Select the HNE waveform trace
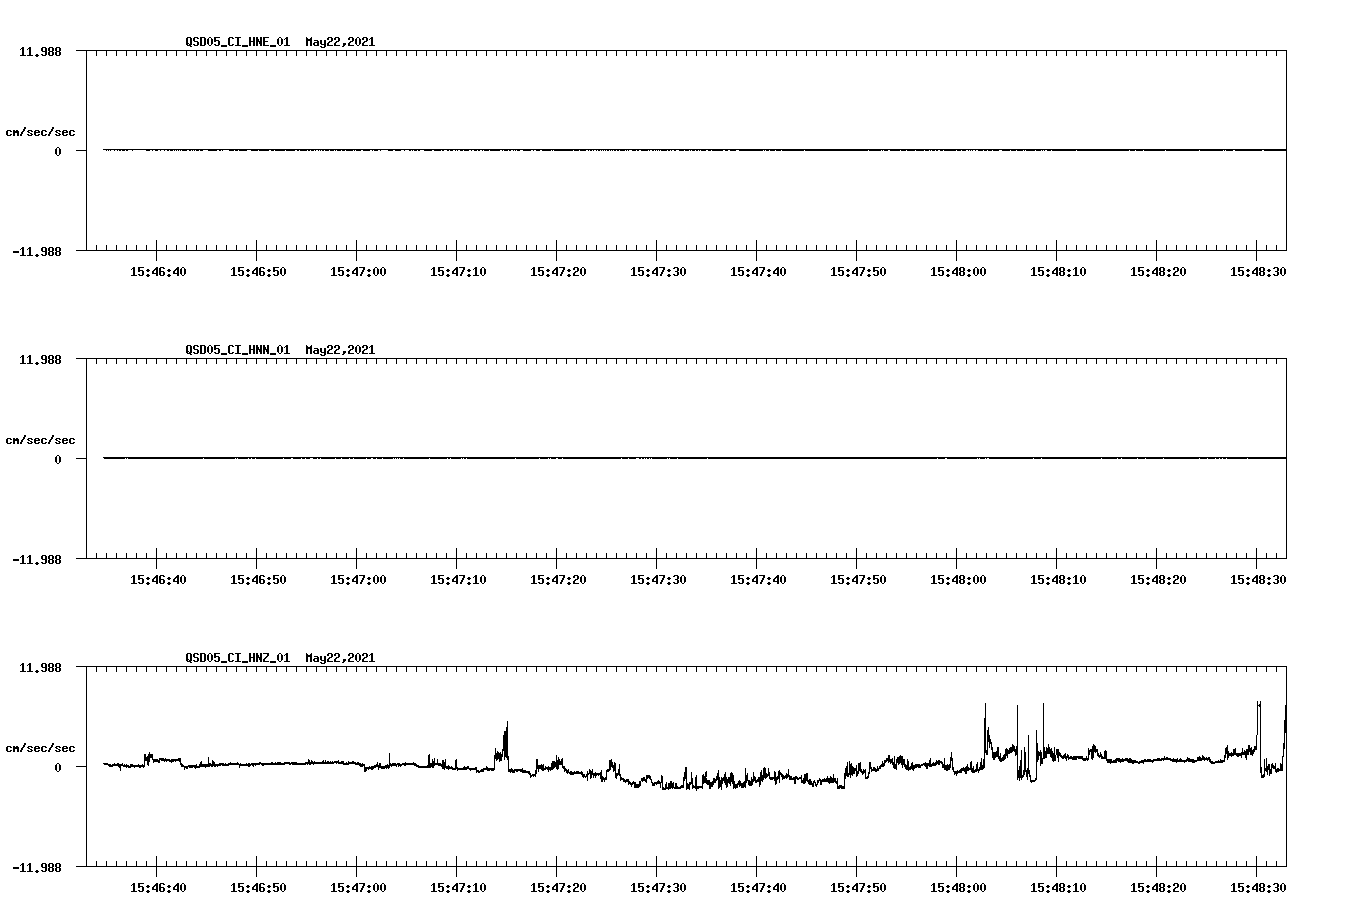The height and width of the screenshot is (924, 1358). [x=600, y=150]
